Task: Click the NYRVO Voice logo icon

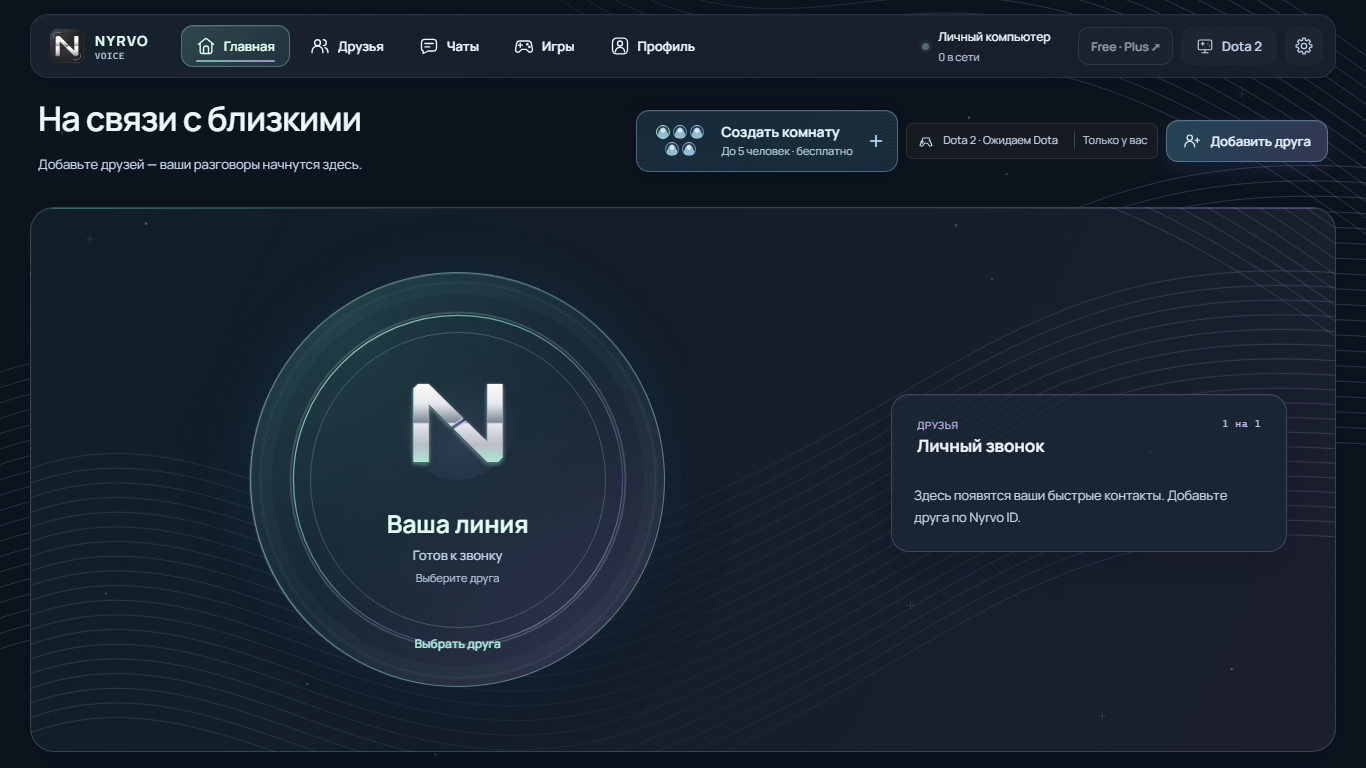Action: [67, 46]
